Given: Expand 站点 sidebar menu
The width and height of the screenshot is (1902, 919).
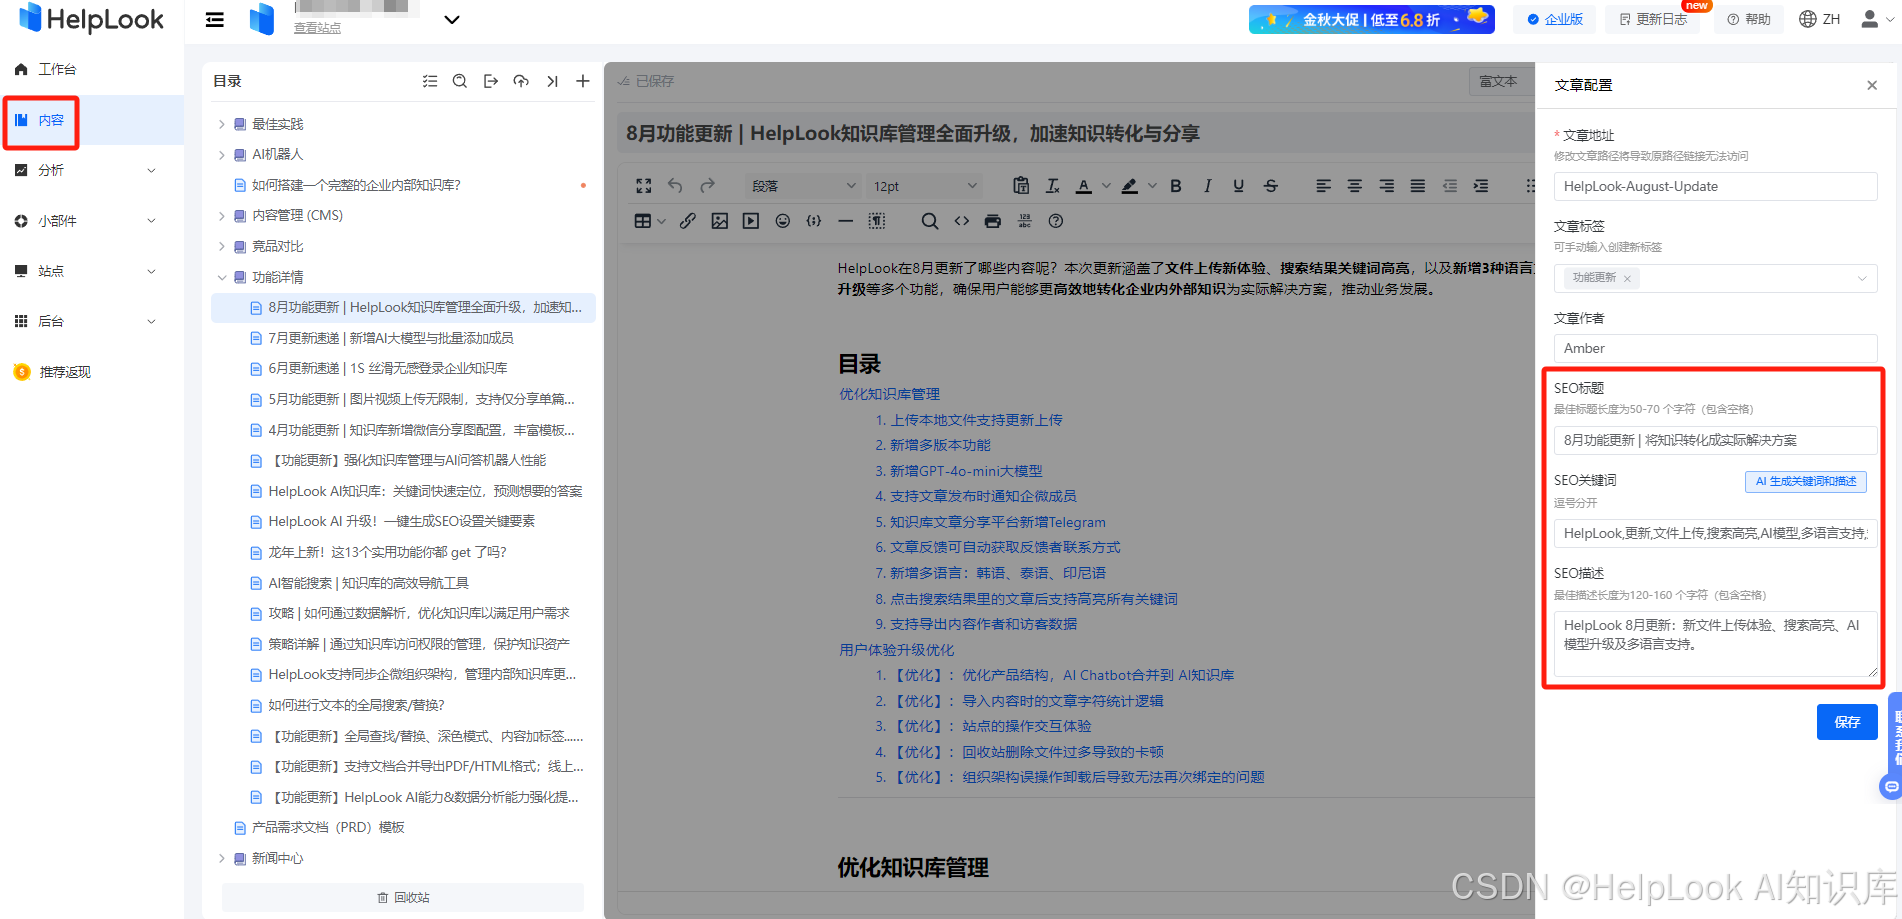Looking at the screenshot, I should pyautogui.click(x=92, y=271).
